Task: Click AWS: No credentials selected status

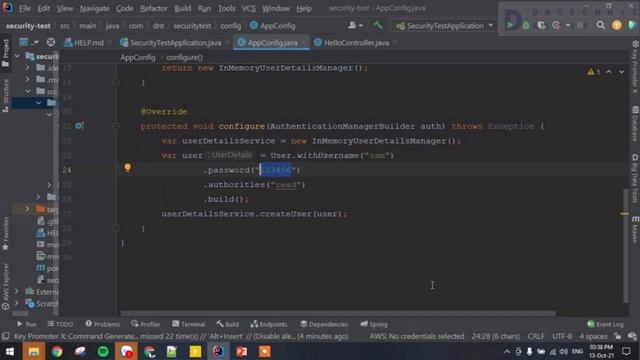Action: pos(416,336)
